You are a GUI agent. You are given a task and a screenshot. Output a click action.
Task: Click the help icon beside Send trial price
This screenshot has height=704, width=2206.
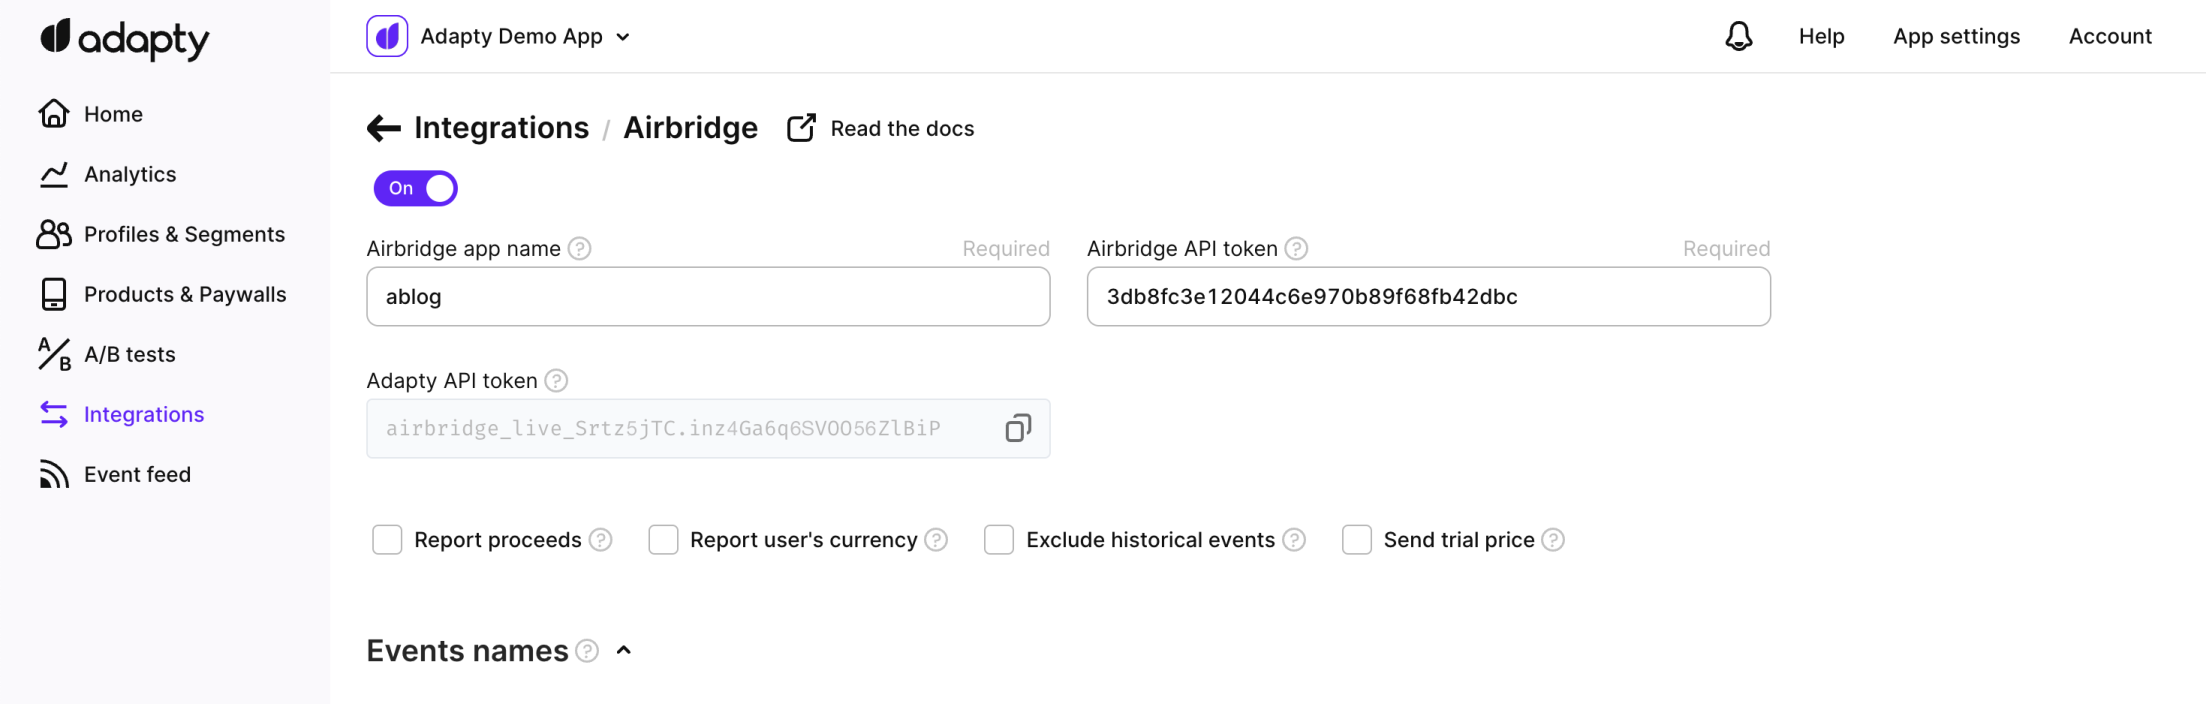pyautogui.click(x=1553, y=540)
